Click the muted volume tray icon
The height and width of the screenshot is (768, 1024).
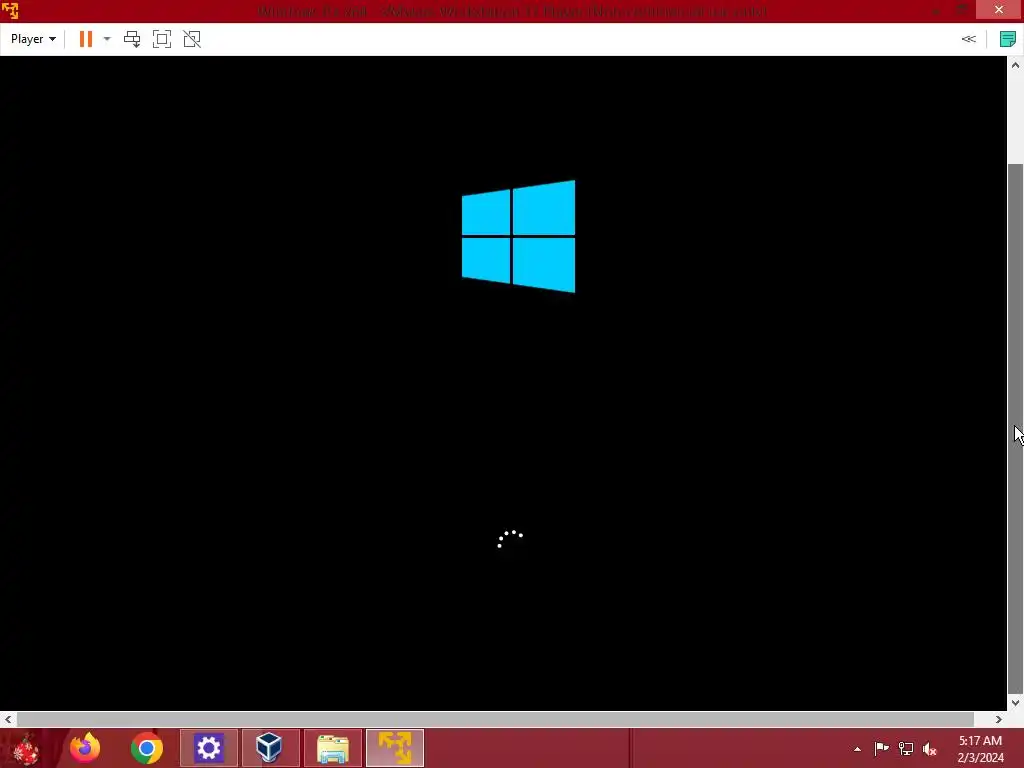tap(930, 749)
